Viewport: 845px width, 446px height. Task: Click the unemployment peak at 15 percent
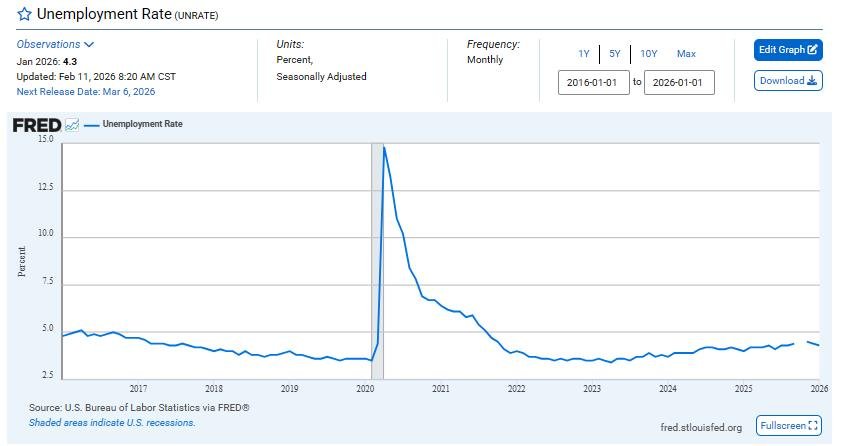pyautogui.click(x=384, y=147)
